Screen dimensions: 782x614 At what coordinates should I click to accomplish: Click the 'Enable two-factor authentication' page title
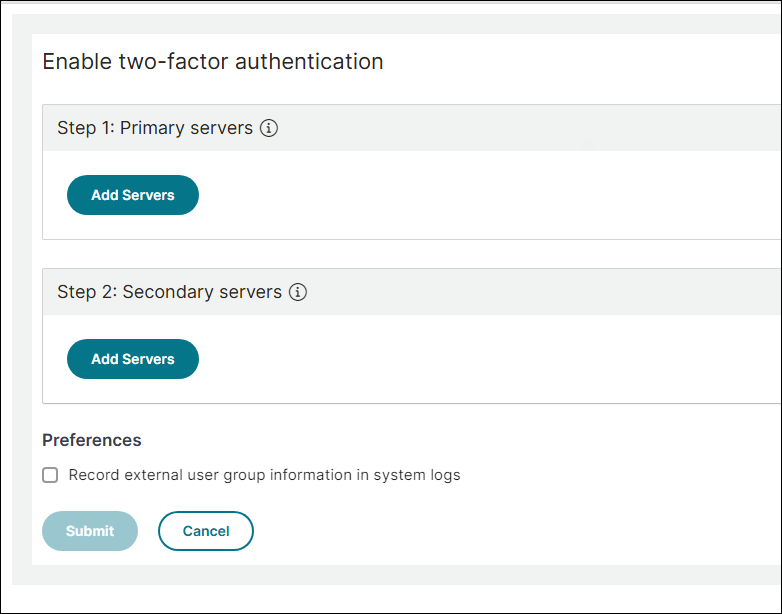[213, 61]
